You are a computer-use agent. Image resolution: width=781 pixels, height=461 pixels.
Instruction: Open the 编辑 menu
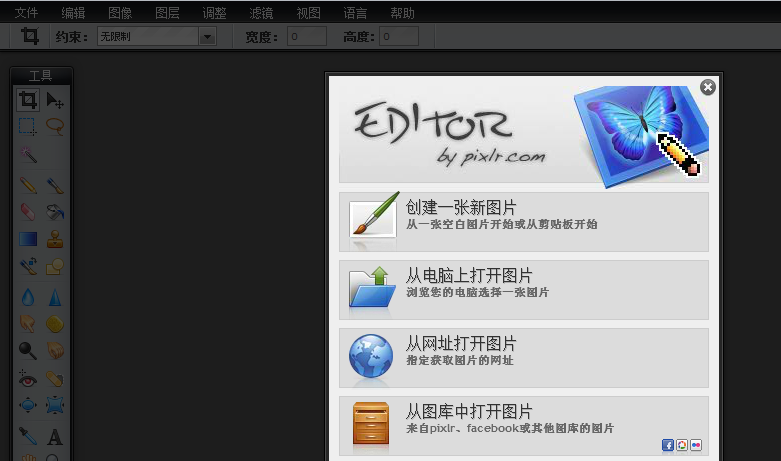coord(73,12)
